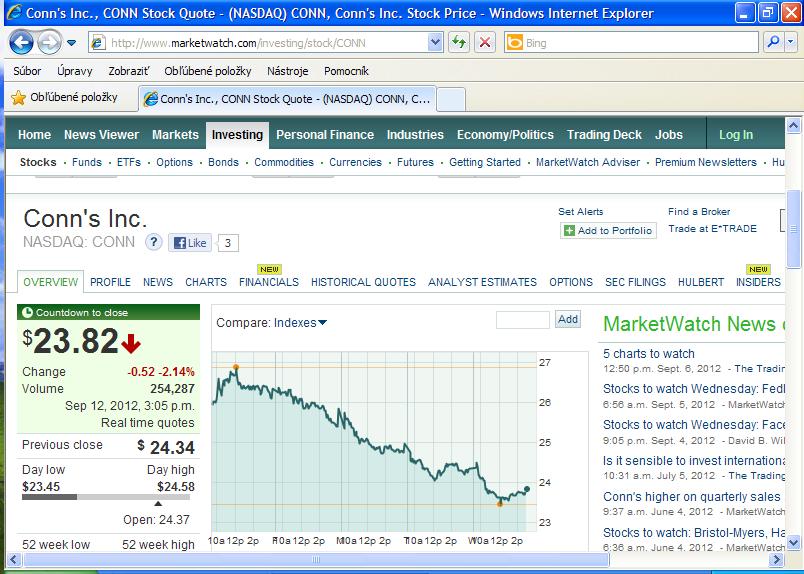
Task: Click Find a Broker link
Action: 699,211
